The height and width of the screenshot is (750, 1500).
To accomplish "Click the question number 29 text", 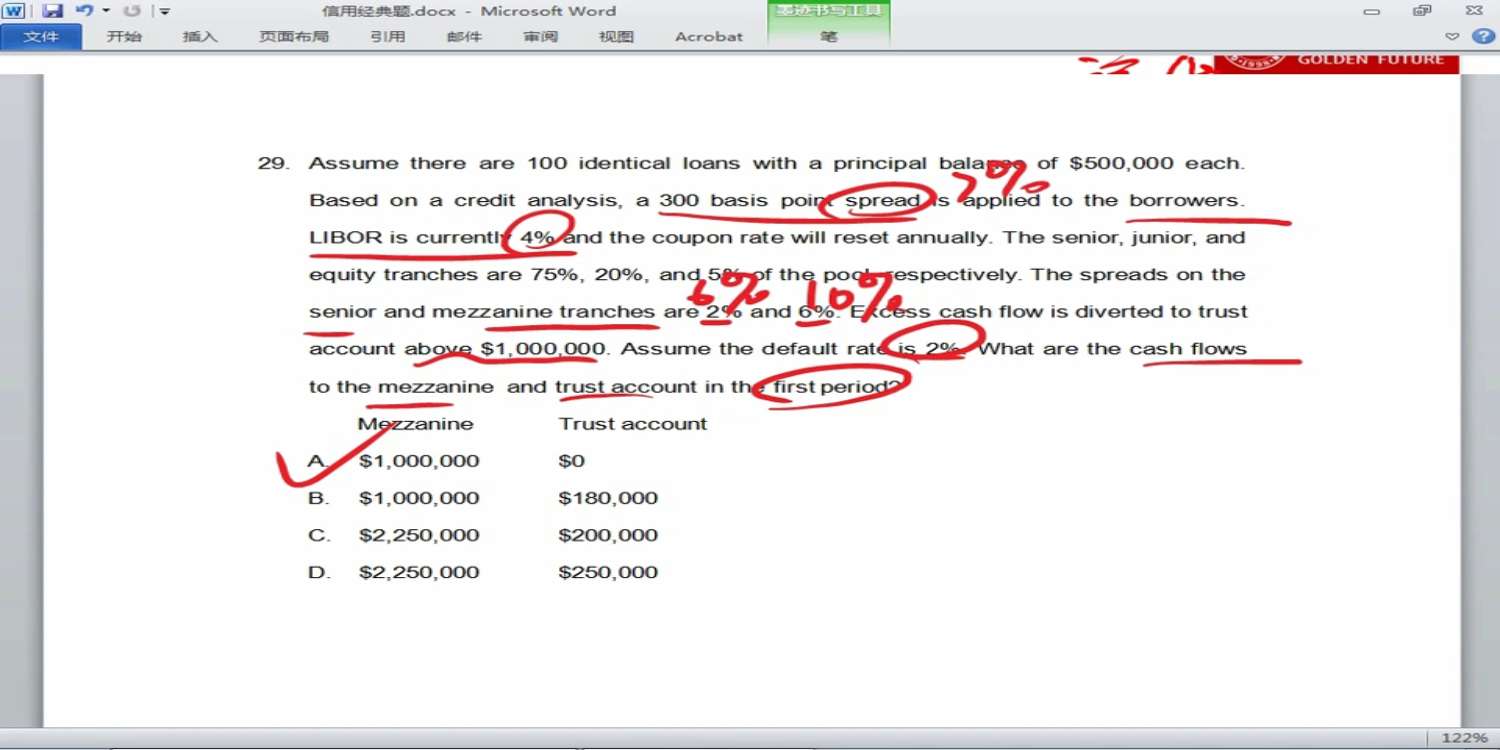I will pos(274,163).
